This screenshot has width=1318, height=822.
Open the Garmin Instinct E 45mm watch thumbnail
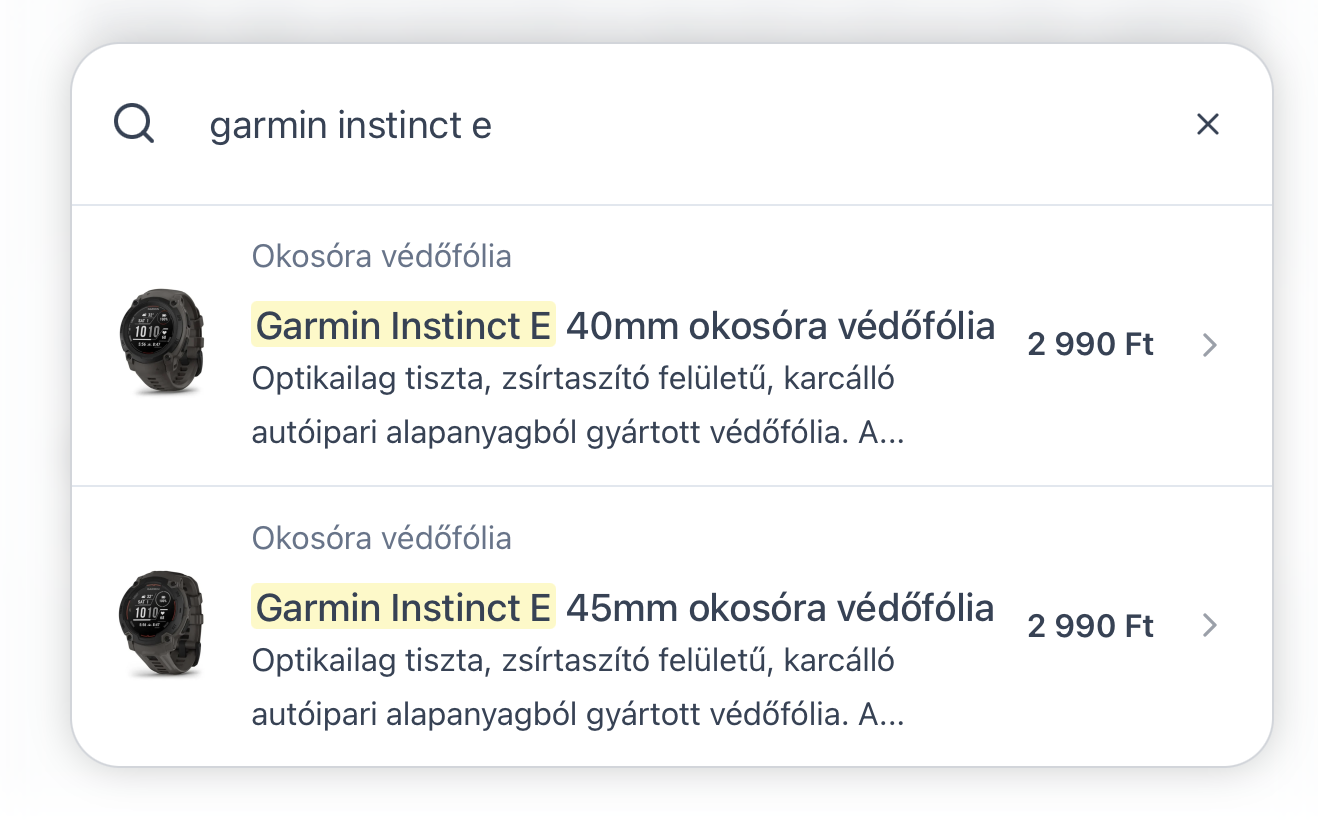[x=161, y=623]
